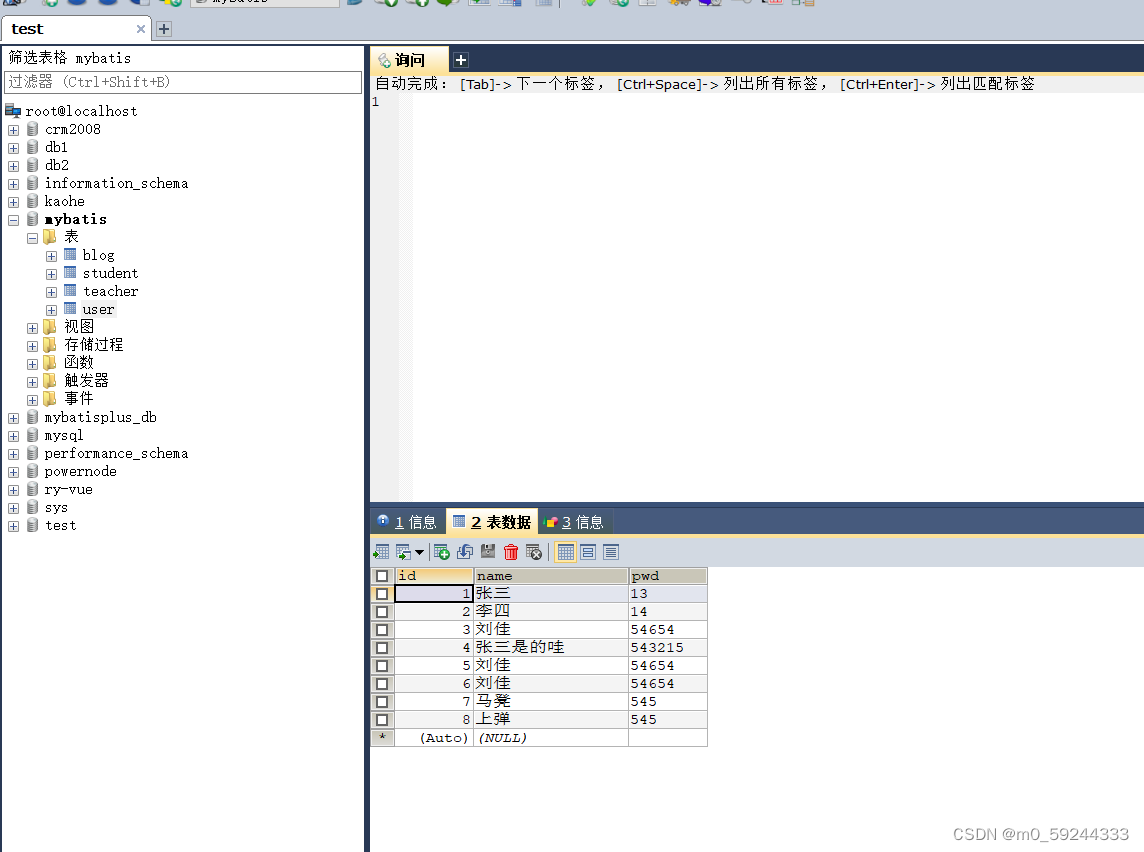
Task: Click the root@localhost server icon
Action: click(x=13, y=111)
